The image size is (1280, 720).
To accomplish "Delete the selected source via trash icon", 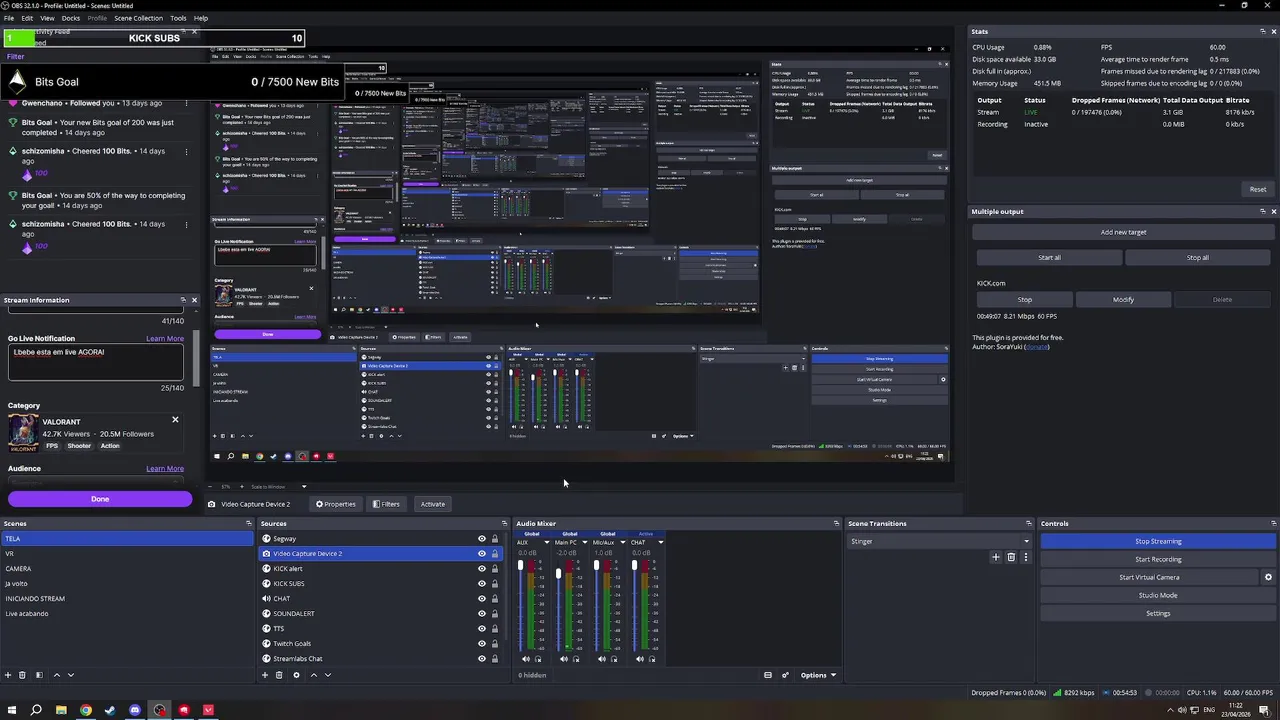I will tap(279, 675).
